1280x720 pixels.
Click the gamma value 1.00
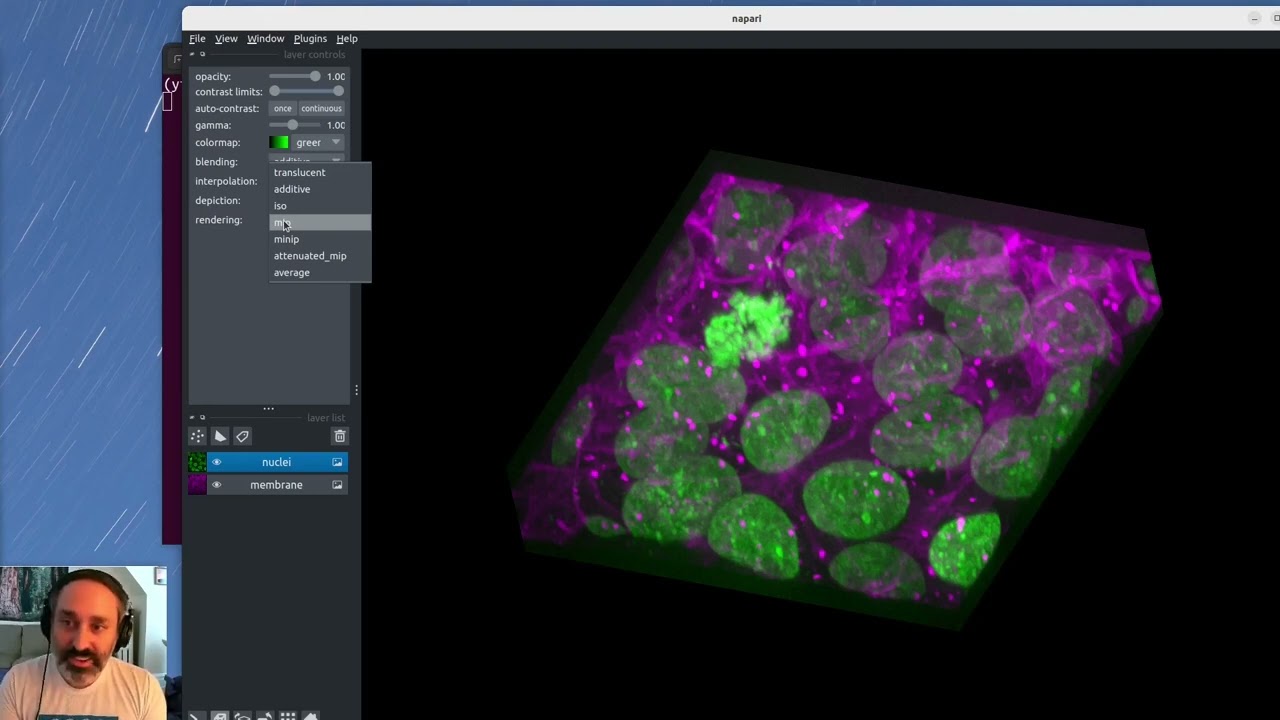[336, 125]
